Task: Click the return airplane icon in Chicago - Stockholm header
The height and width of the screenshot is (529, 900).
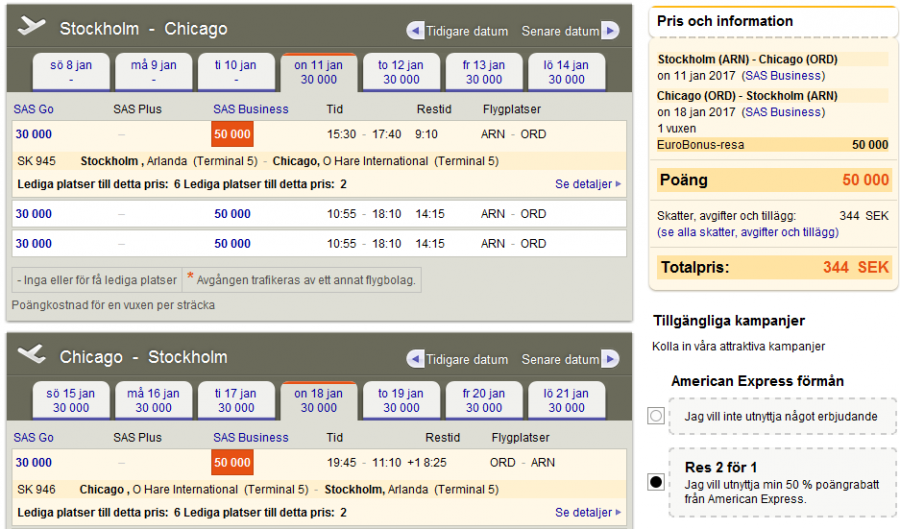Action: coord(32,355)
